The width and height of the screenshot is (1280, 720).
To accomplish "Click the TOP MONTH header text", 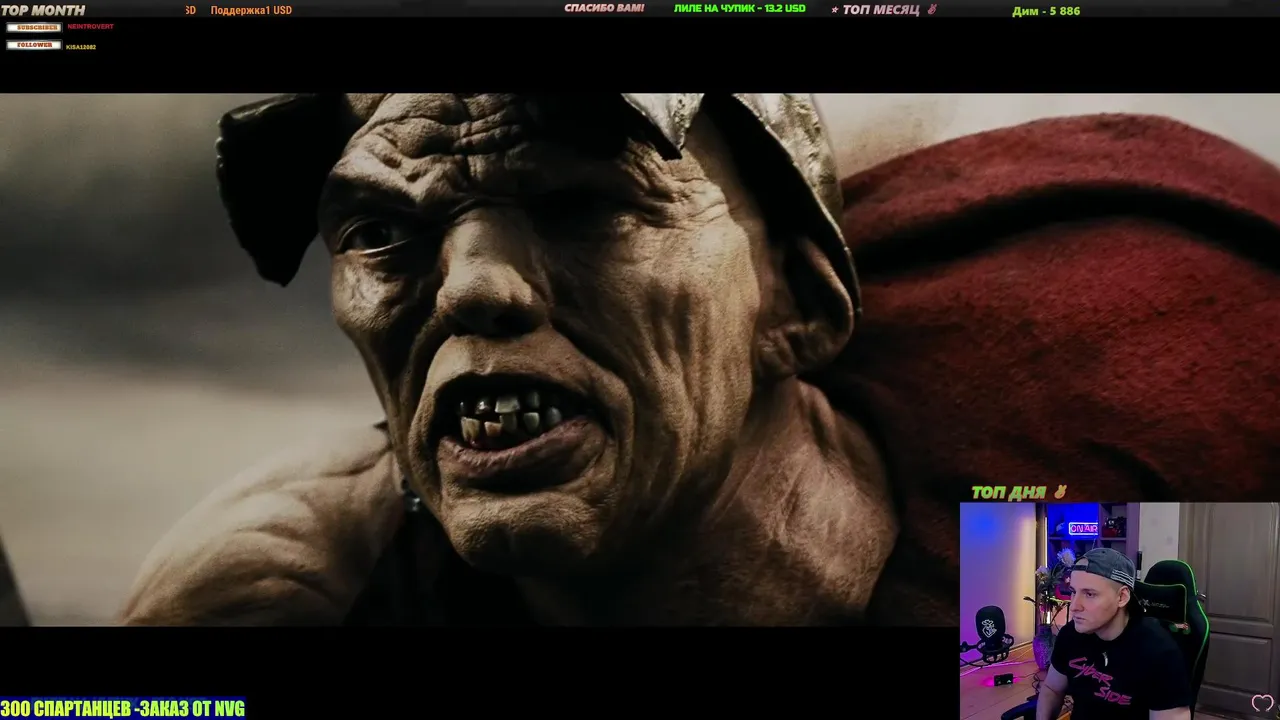I will click(x=43, y=10).
